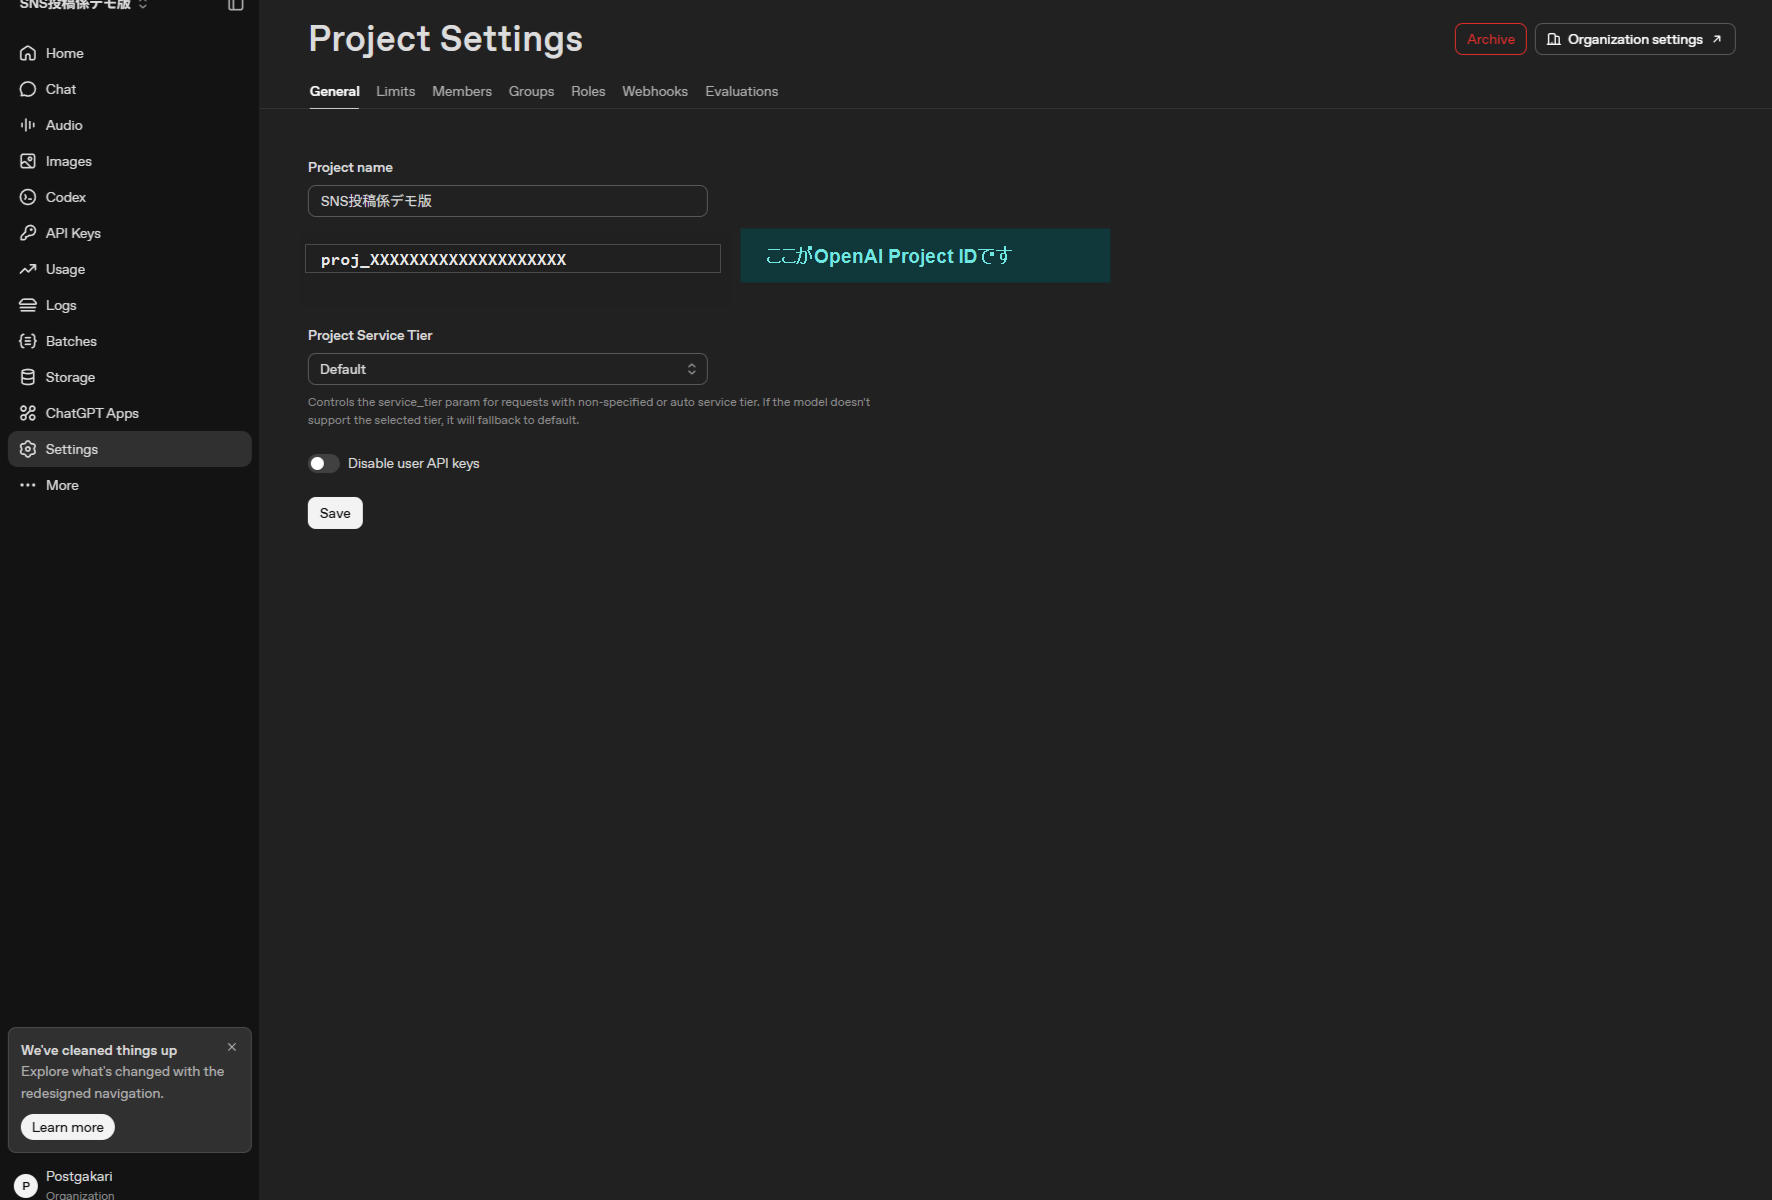Click Learn more in the notice
Viewport: 1772px width, 1200px height.
(68, 1127)
